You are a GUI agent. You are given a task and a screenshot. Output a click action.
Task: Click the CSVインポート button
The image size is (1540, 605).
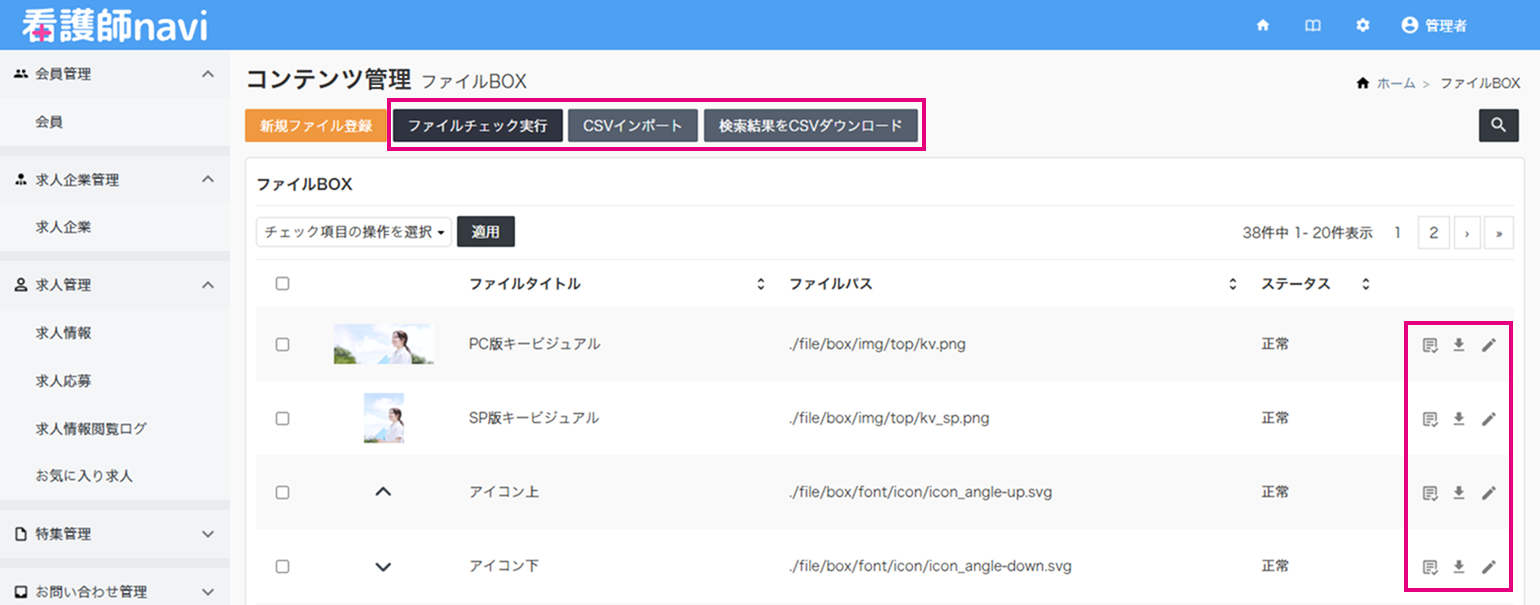click(x=633, y=125)
